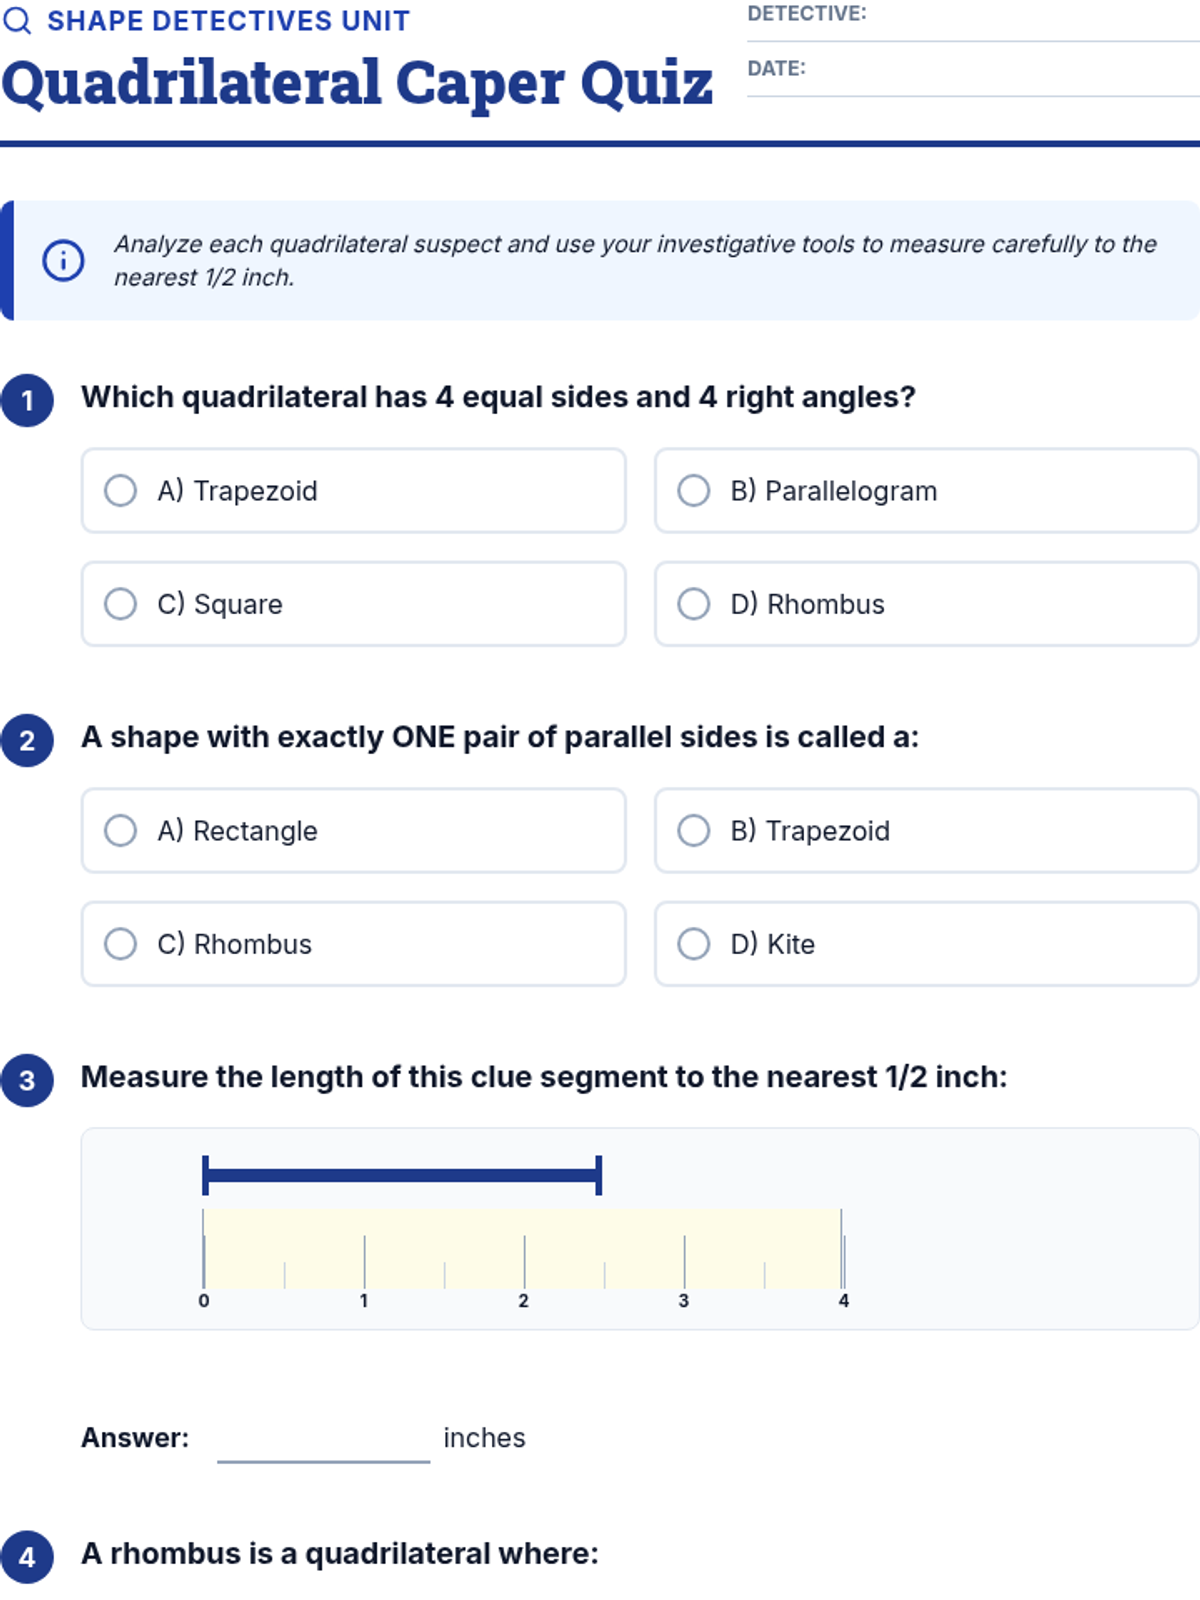
Task: Select A) Trapezoid for question 1
Action: (x=121, y=491)
